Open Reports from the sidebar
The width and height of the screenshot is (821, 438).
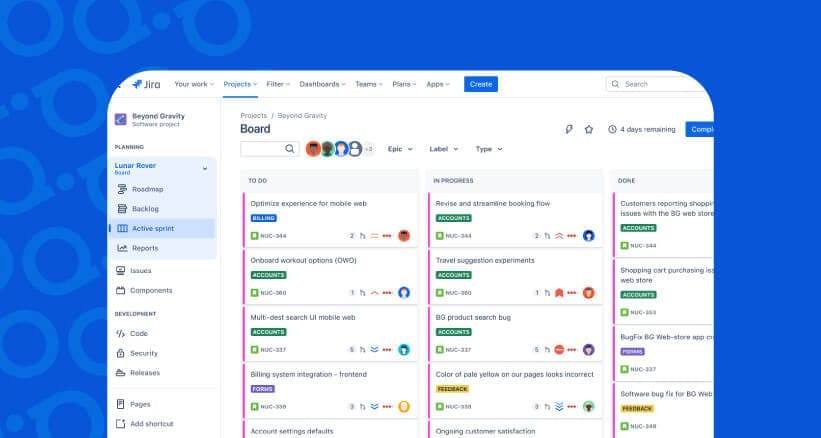[145, 248]
